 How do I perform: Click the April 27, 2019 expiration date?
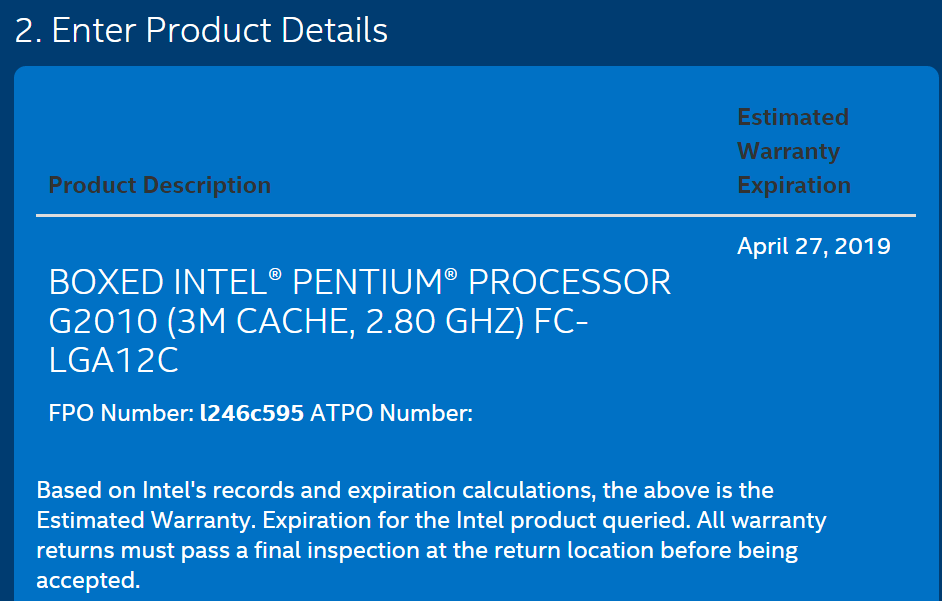coord(813,246)
